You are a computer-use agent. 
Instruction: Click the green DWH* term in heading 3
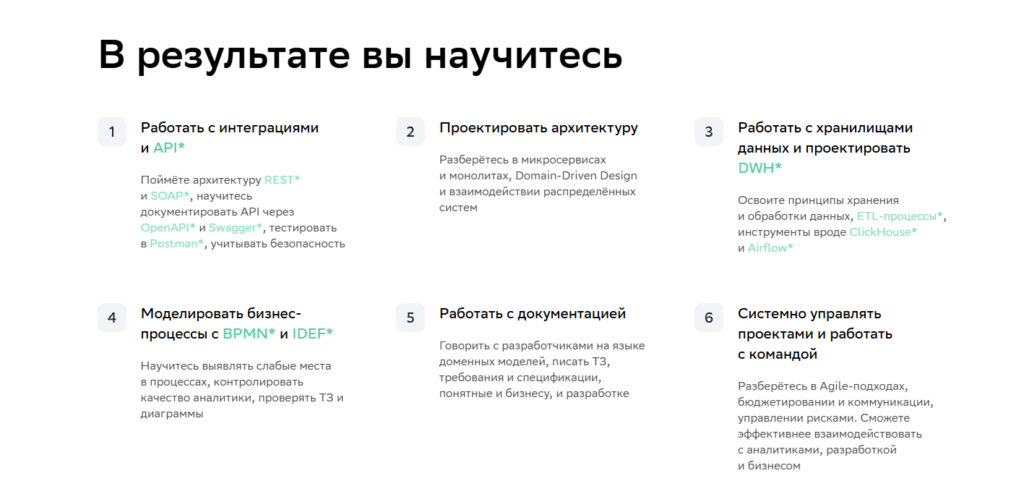[x=760, y=168]
